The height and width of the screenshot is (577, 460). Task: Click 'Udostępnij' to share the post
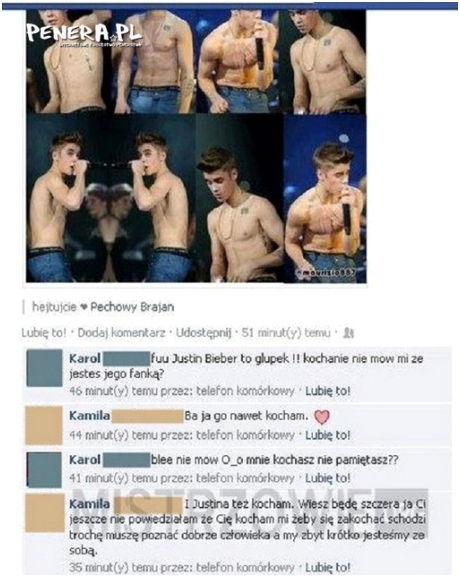pos(204,333)
